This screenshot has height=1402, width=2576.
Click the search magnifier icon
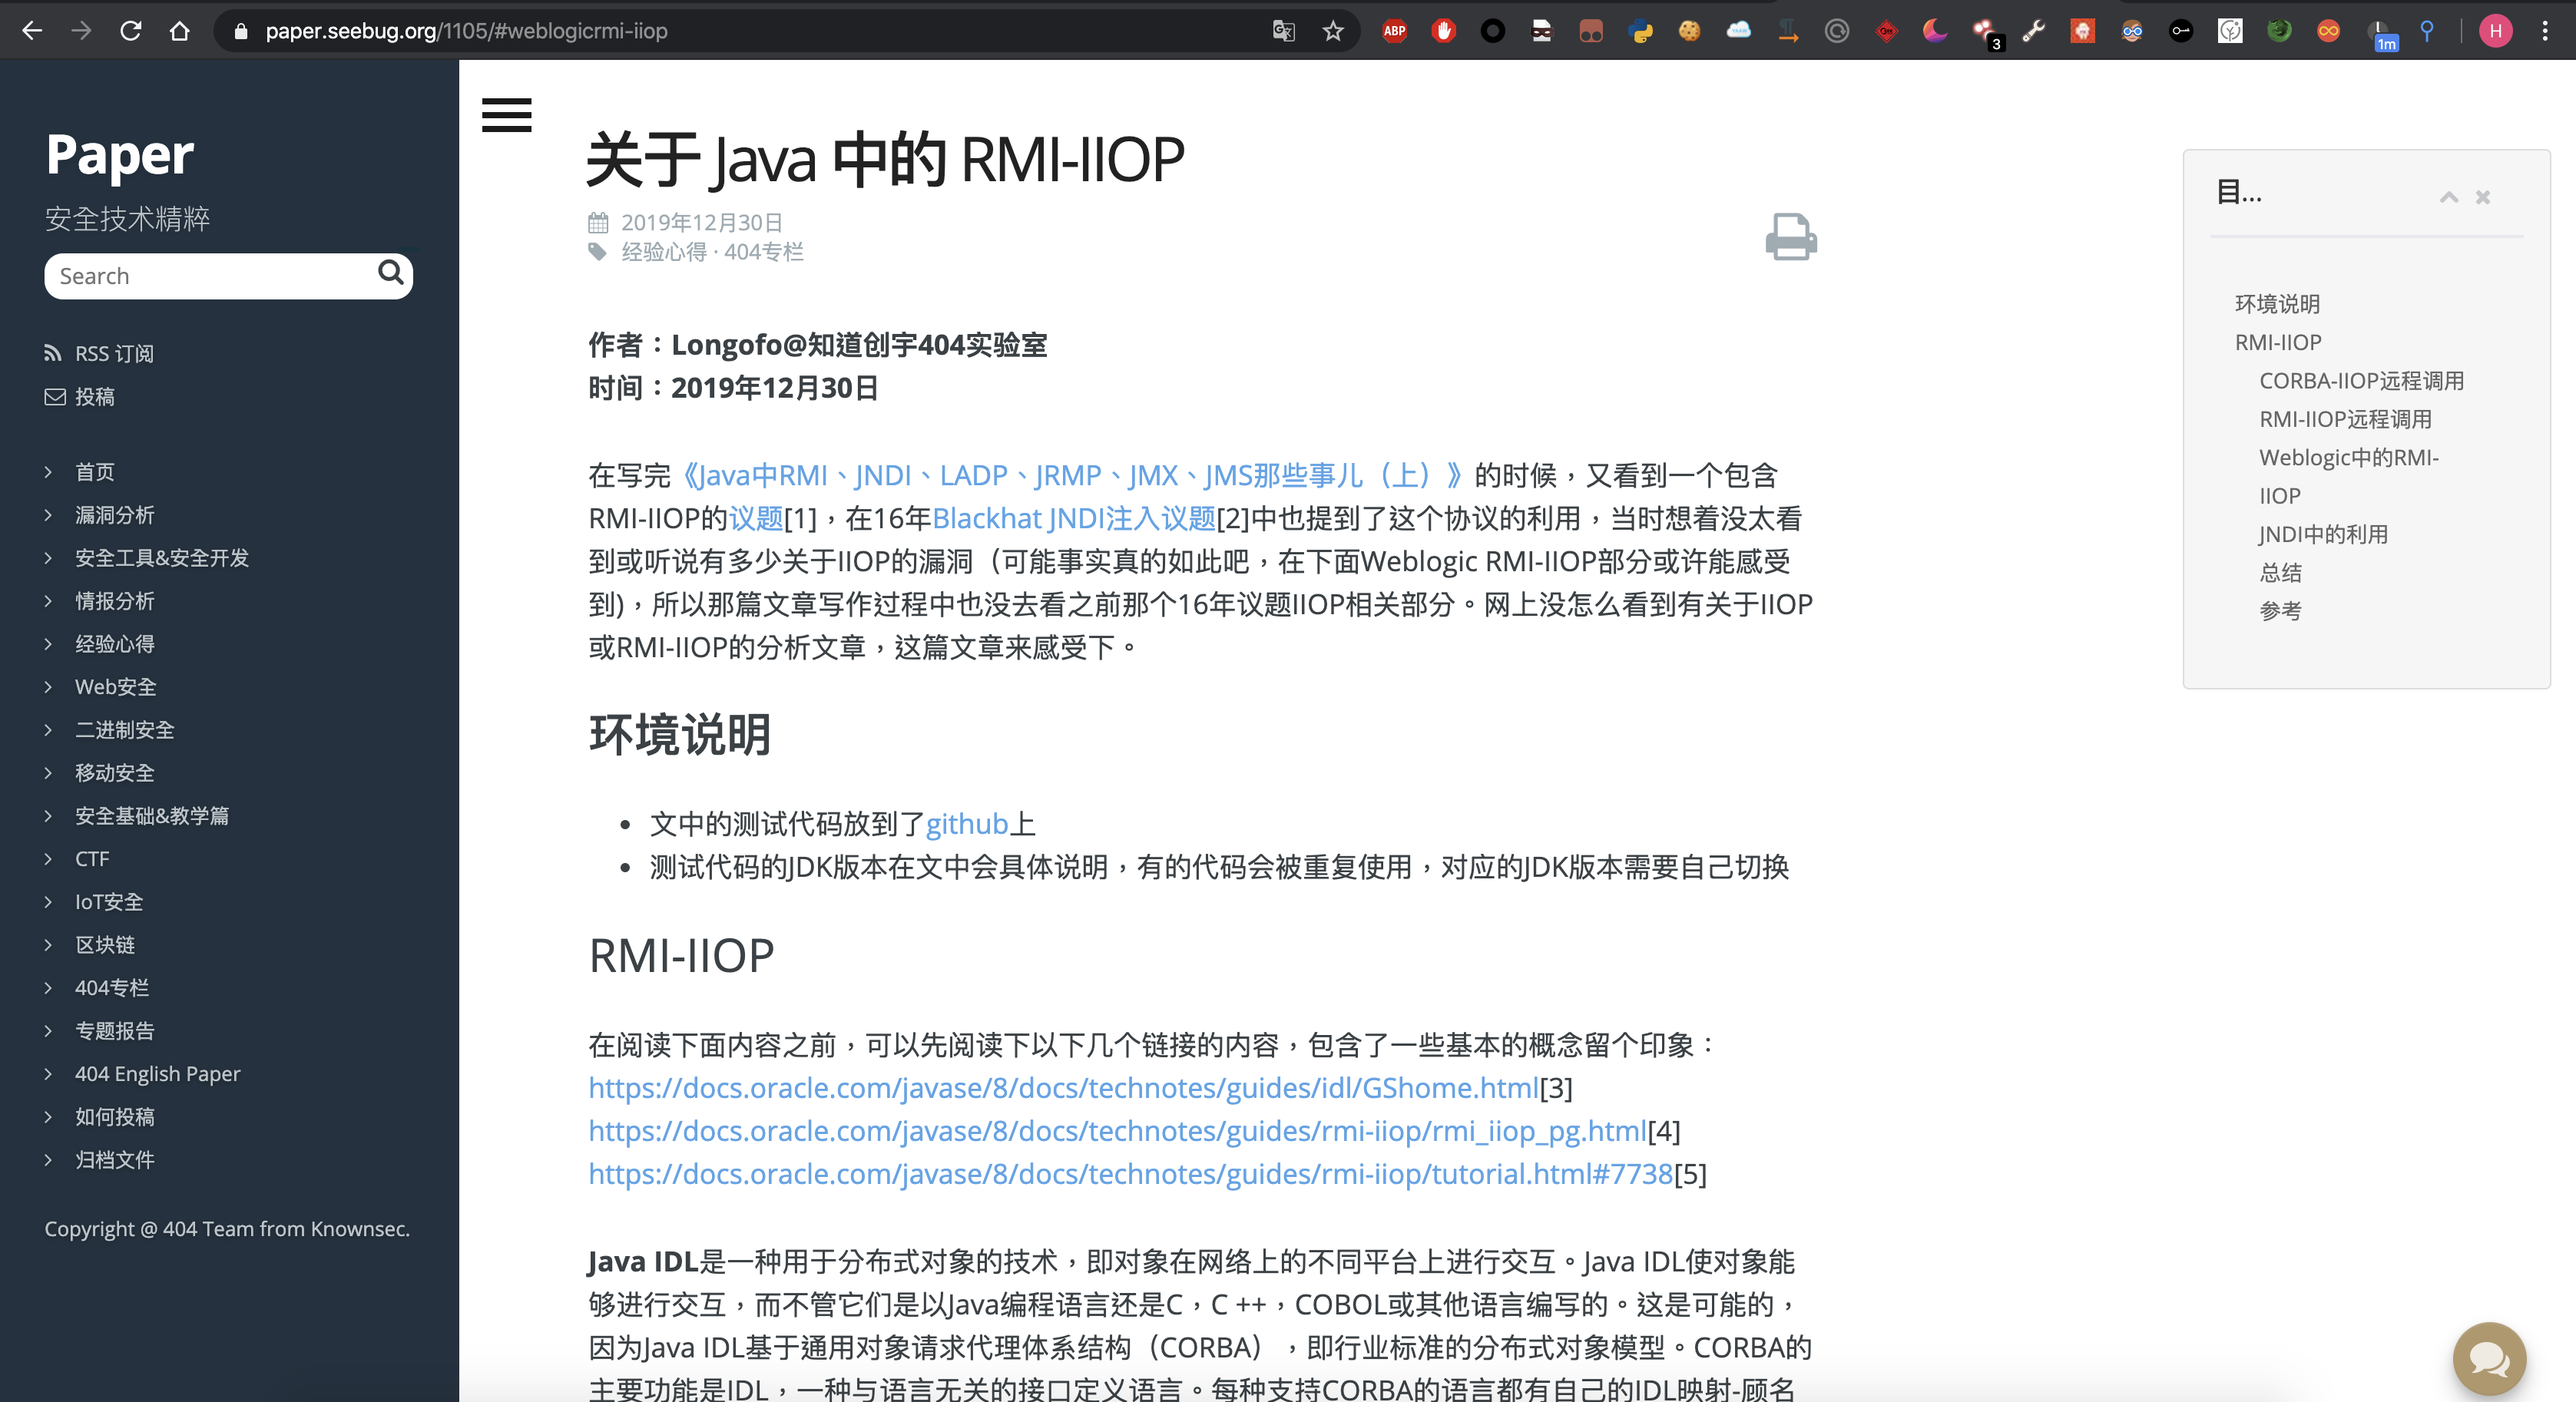pyautogui.click(x=390, y=273)
